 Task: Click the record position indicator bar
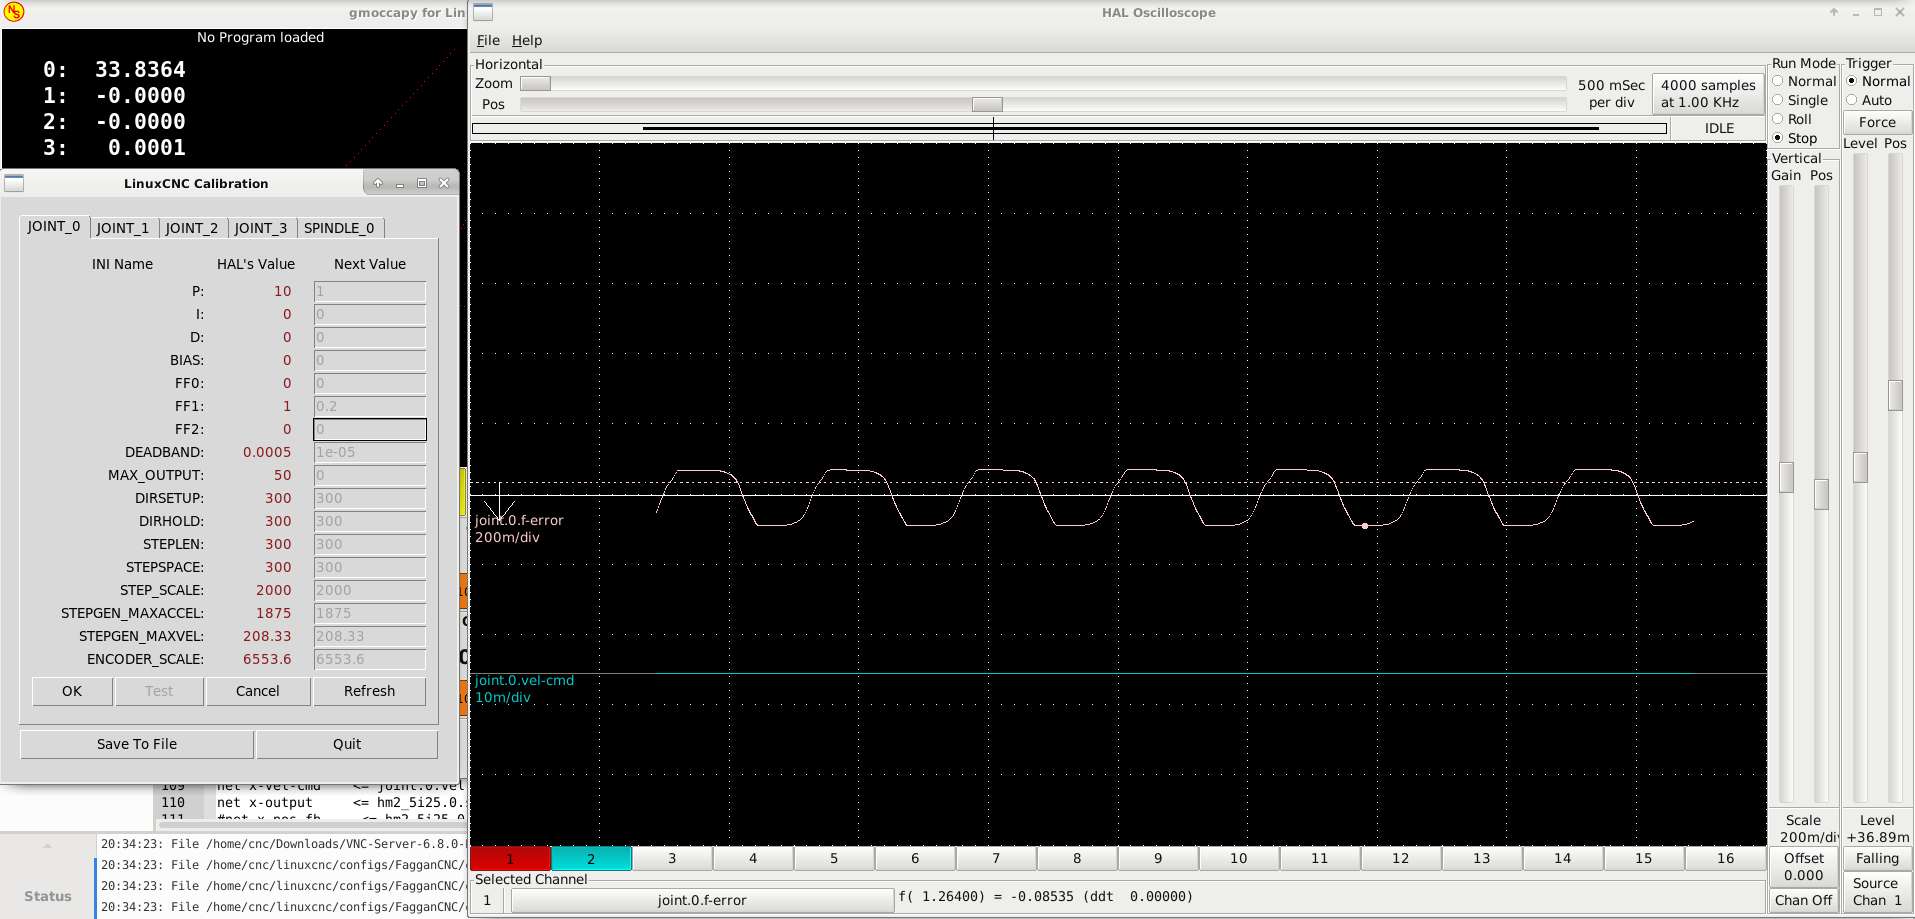[x=1069, y=128]
